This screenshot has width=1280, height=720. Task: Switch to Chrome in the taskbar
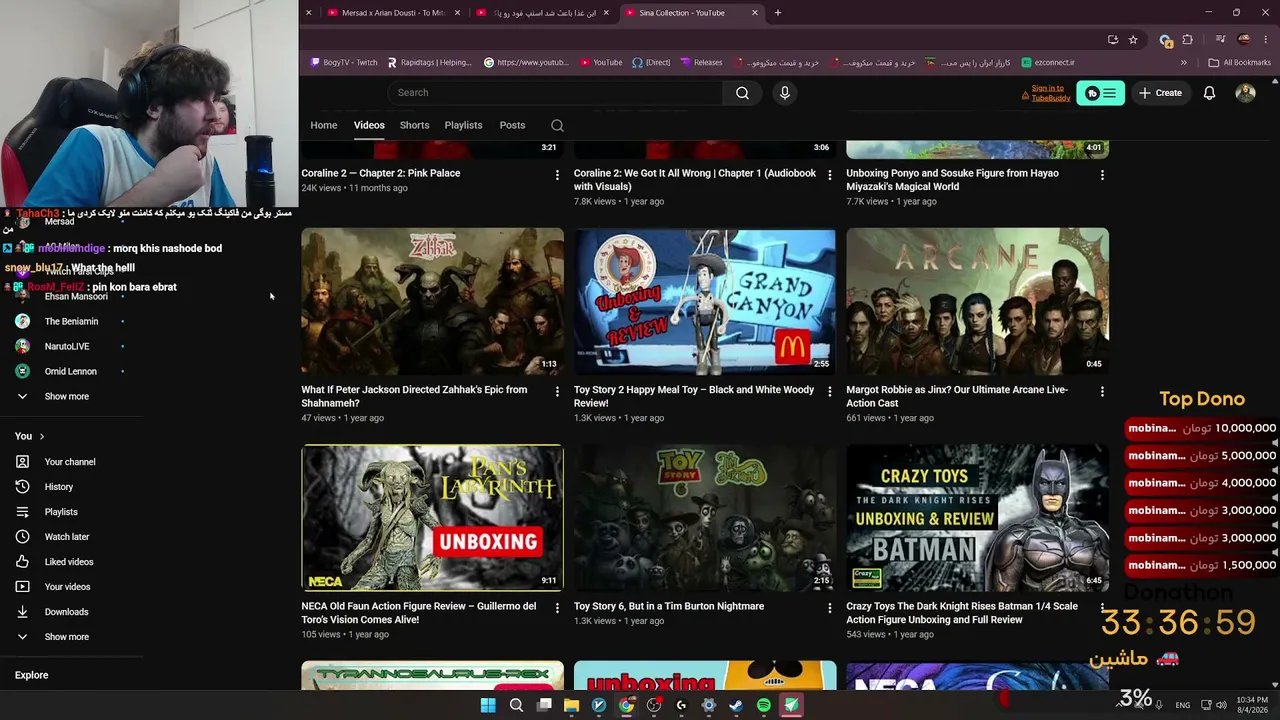[x=626, y=705]
